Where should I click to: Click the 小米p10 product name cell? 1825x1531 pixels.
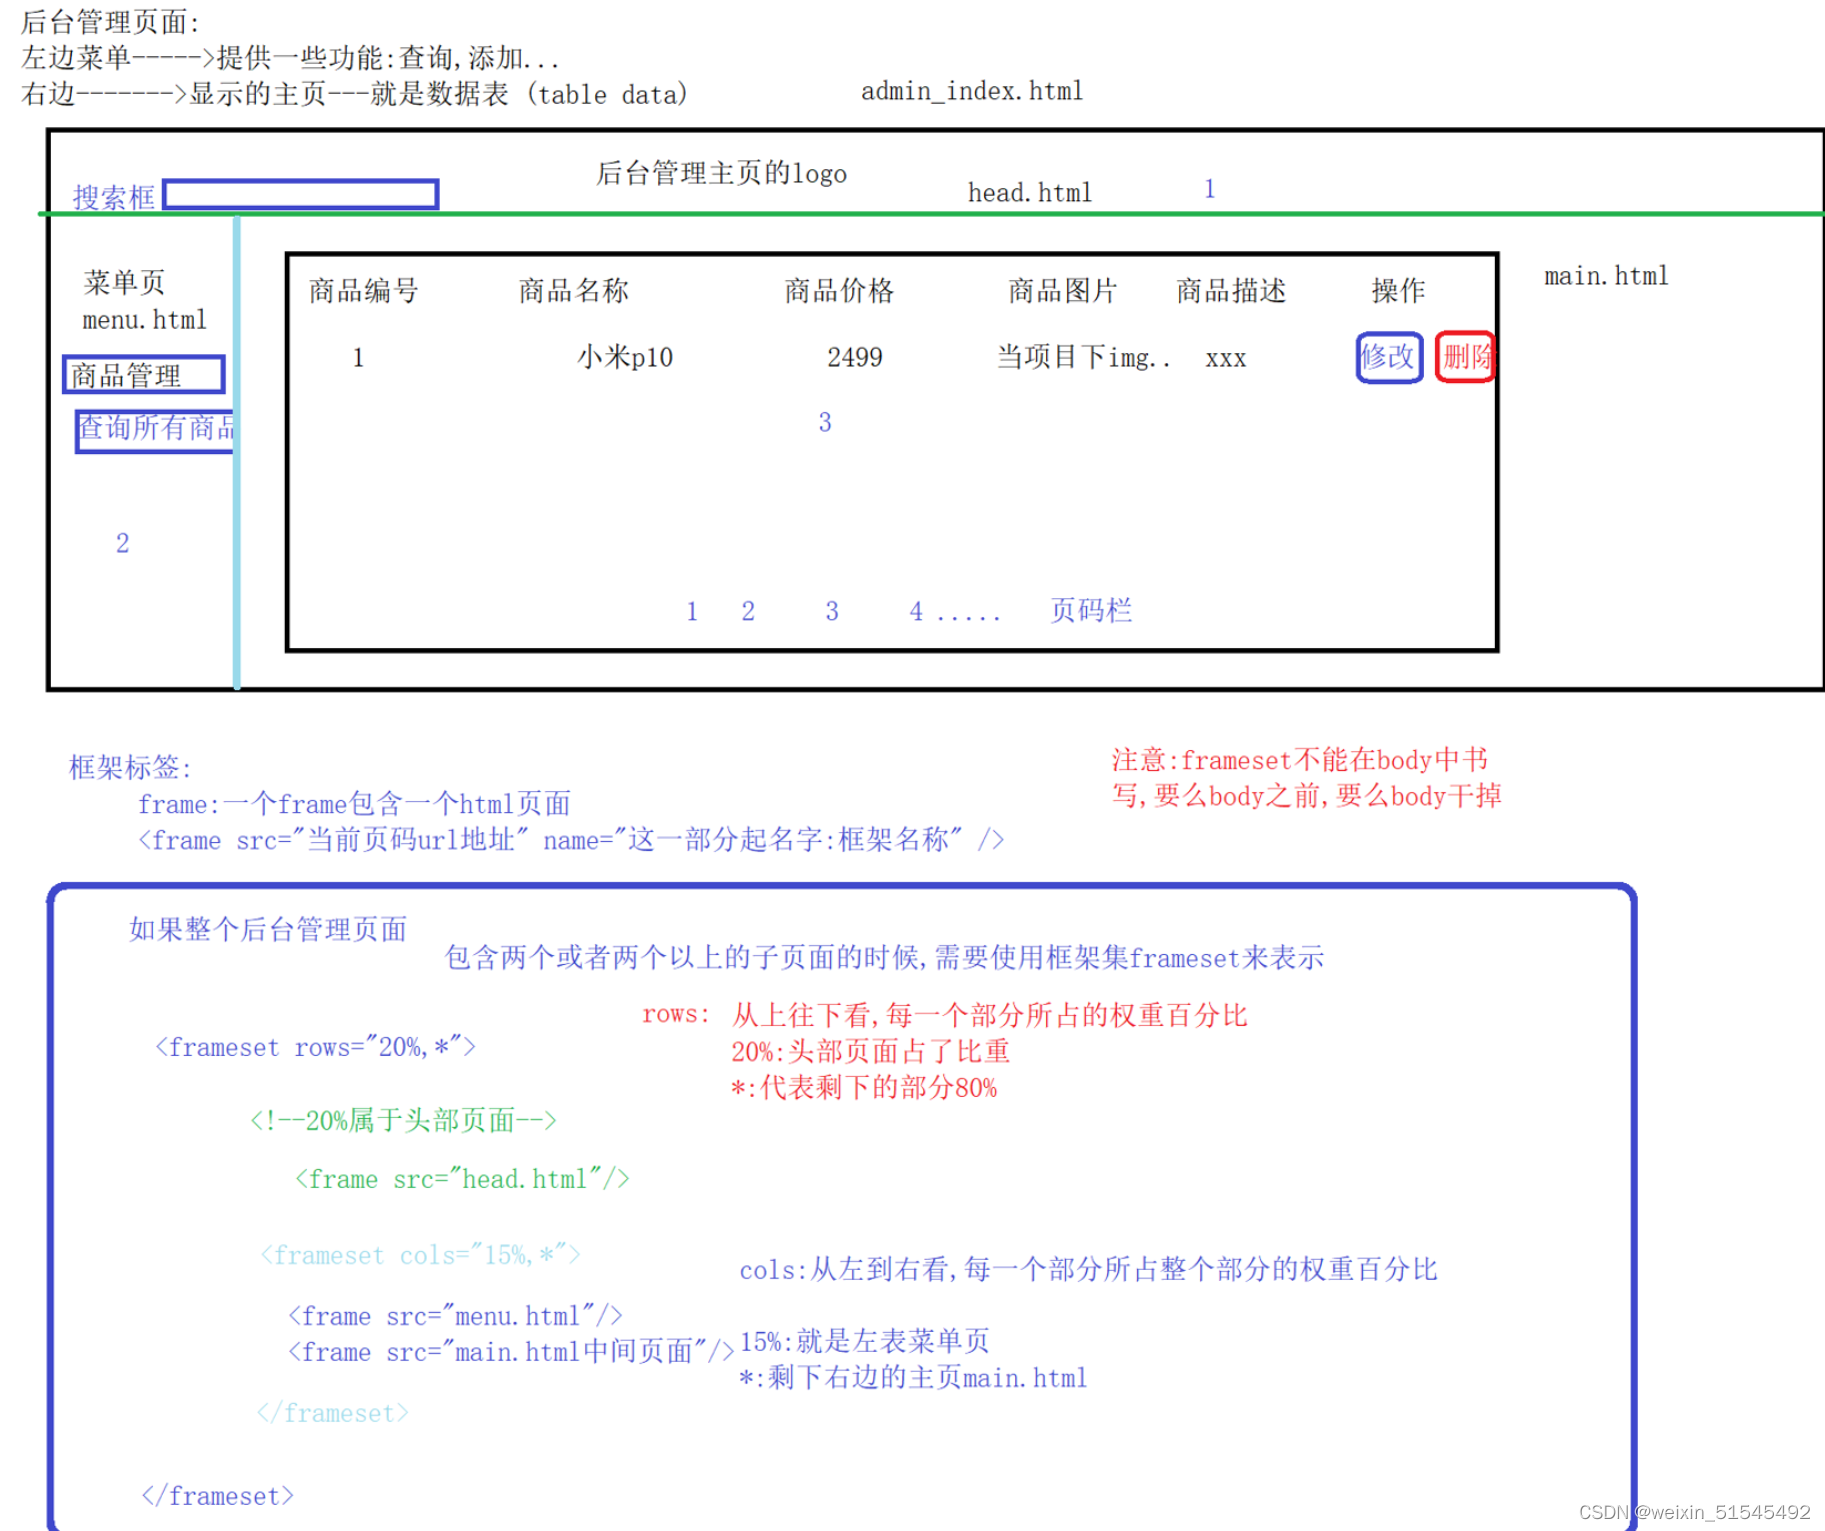tap(625, 357)
